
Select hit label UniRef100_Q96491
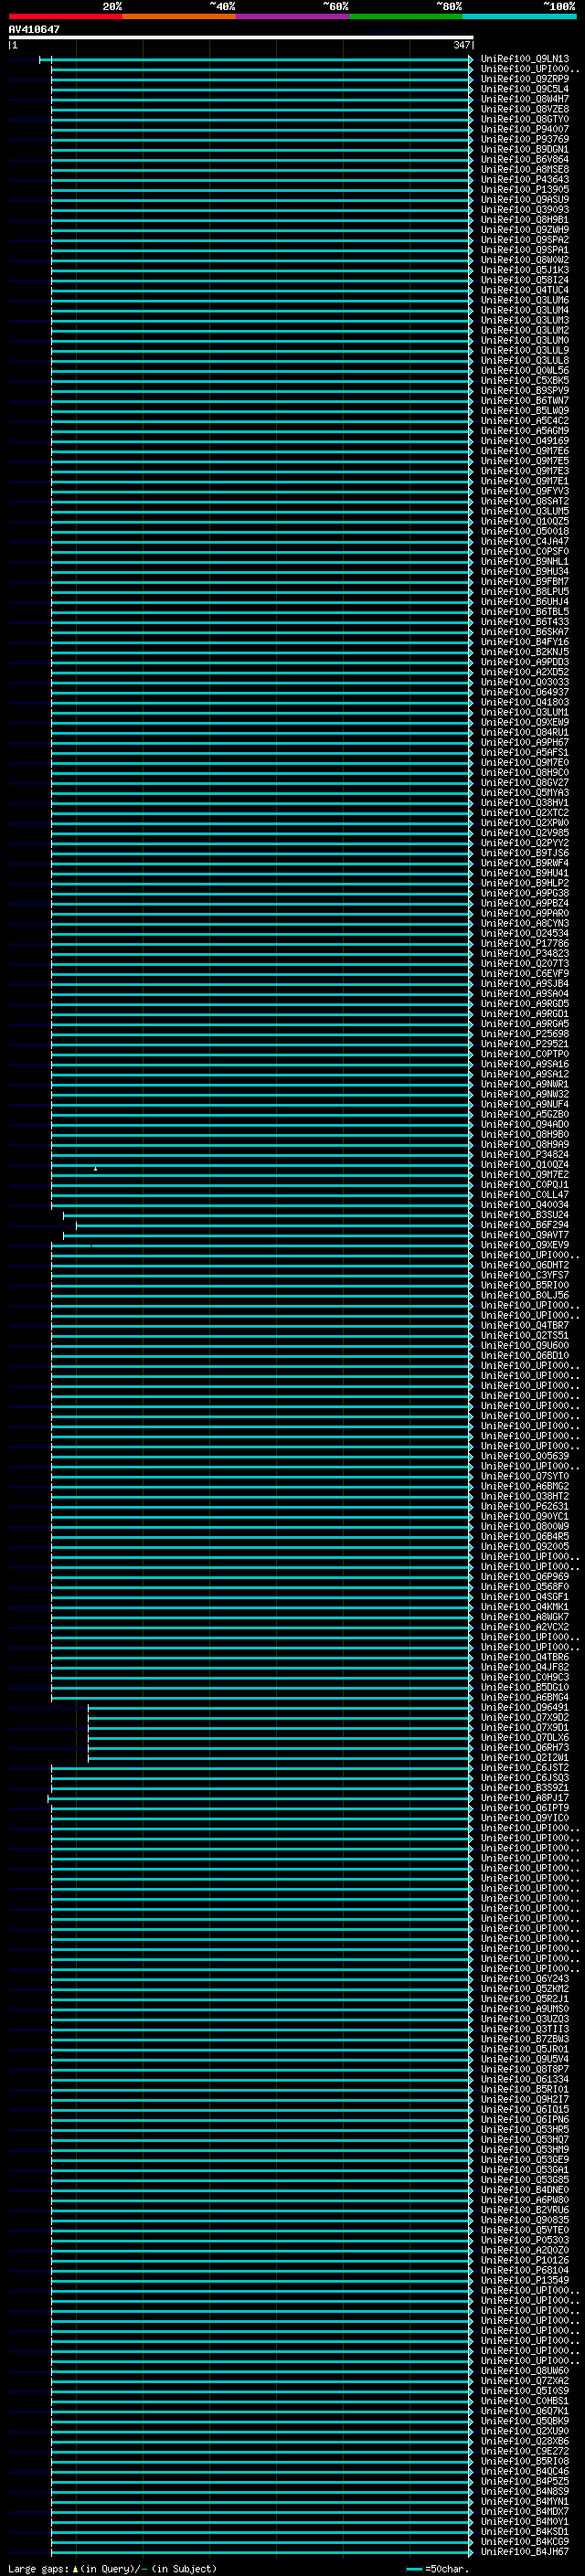[x=525, y=1708]
